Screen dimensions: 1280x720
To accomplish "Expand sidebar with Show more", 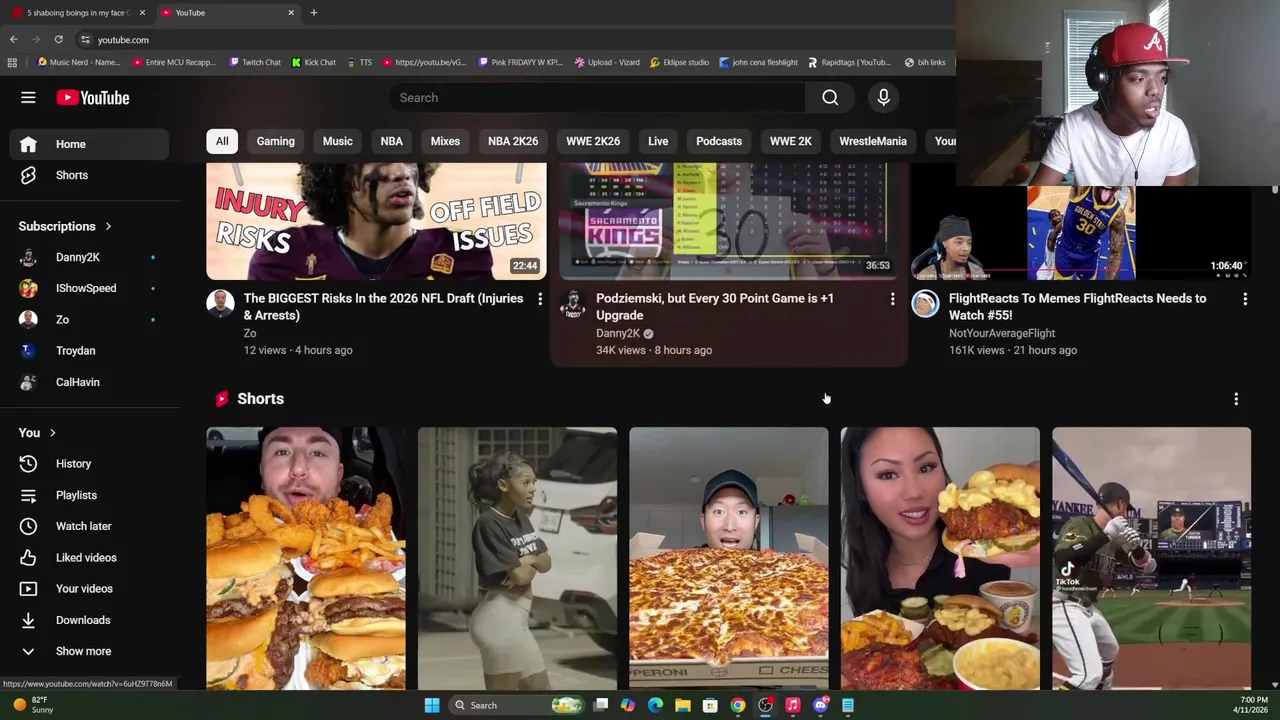I will point(90,651).
